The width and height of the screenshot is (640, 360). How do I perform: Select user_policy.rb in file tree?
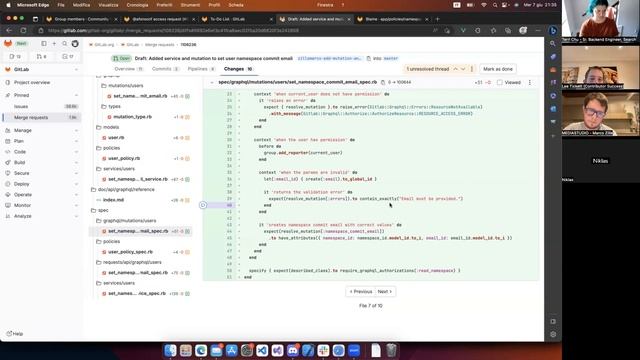(x=124, y=158)
